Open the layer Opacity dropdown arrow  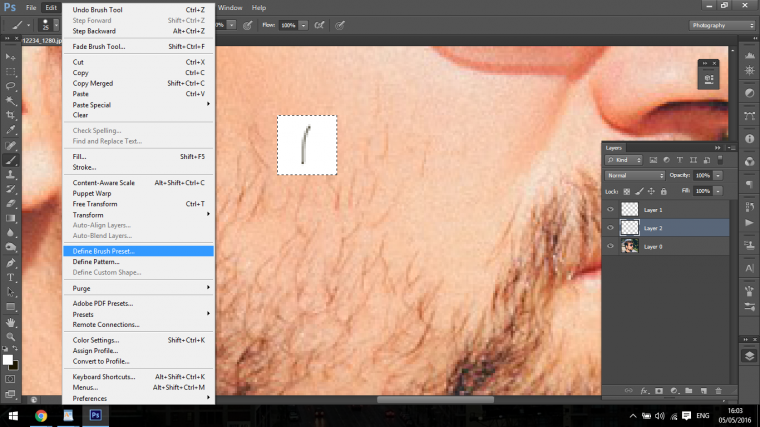pos(718,175)
